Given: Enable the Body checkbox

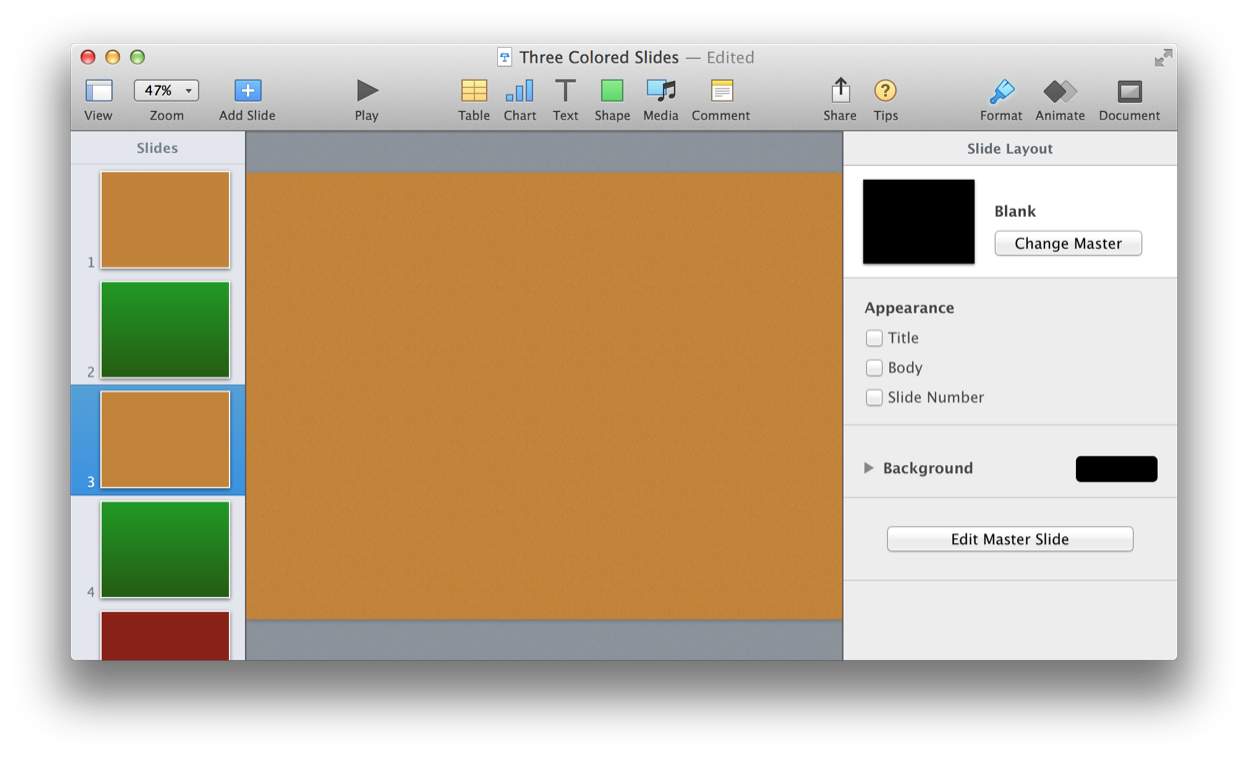Looking at the screenshot, I should coord(874,368).
